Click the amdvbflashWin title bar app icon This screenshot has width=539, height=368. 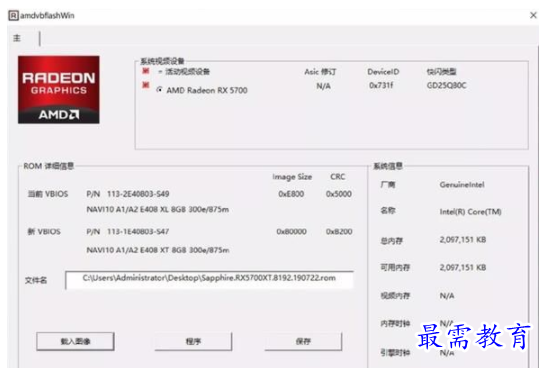[13, 15]
